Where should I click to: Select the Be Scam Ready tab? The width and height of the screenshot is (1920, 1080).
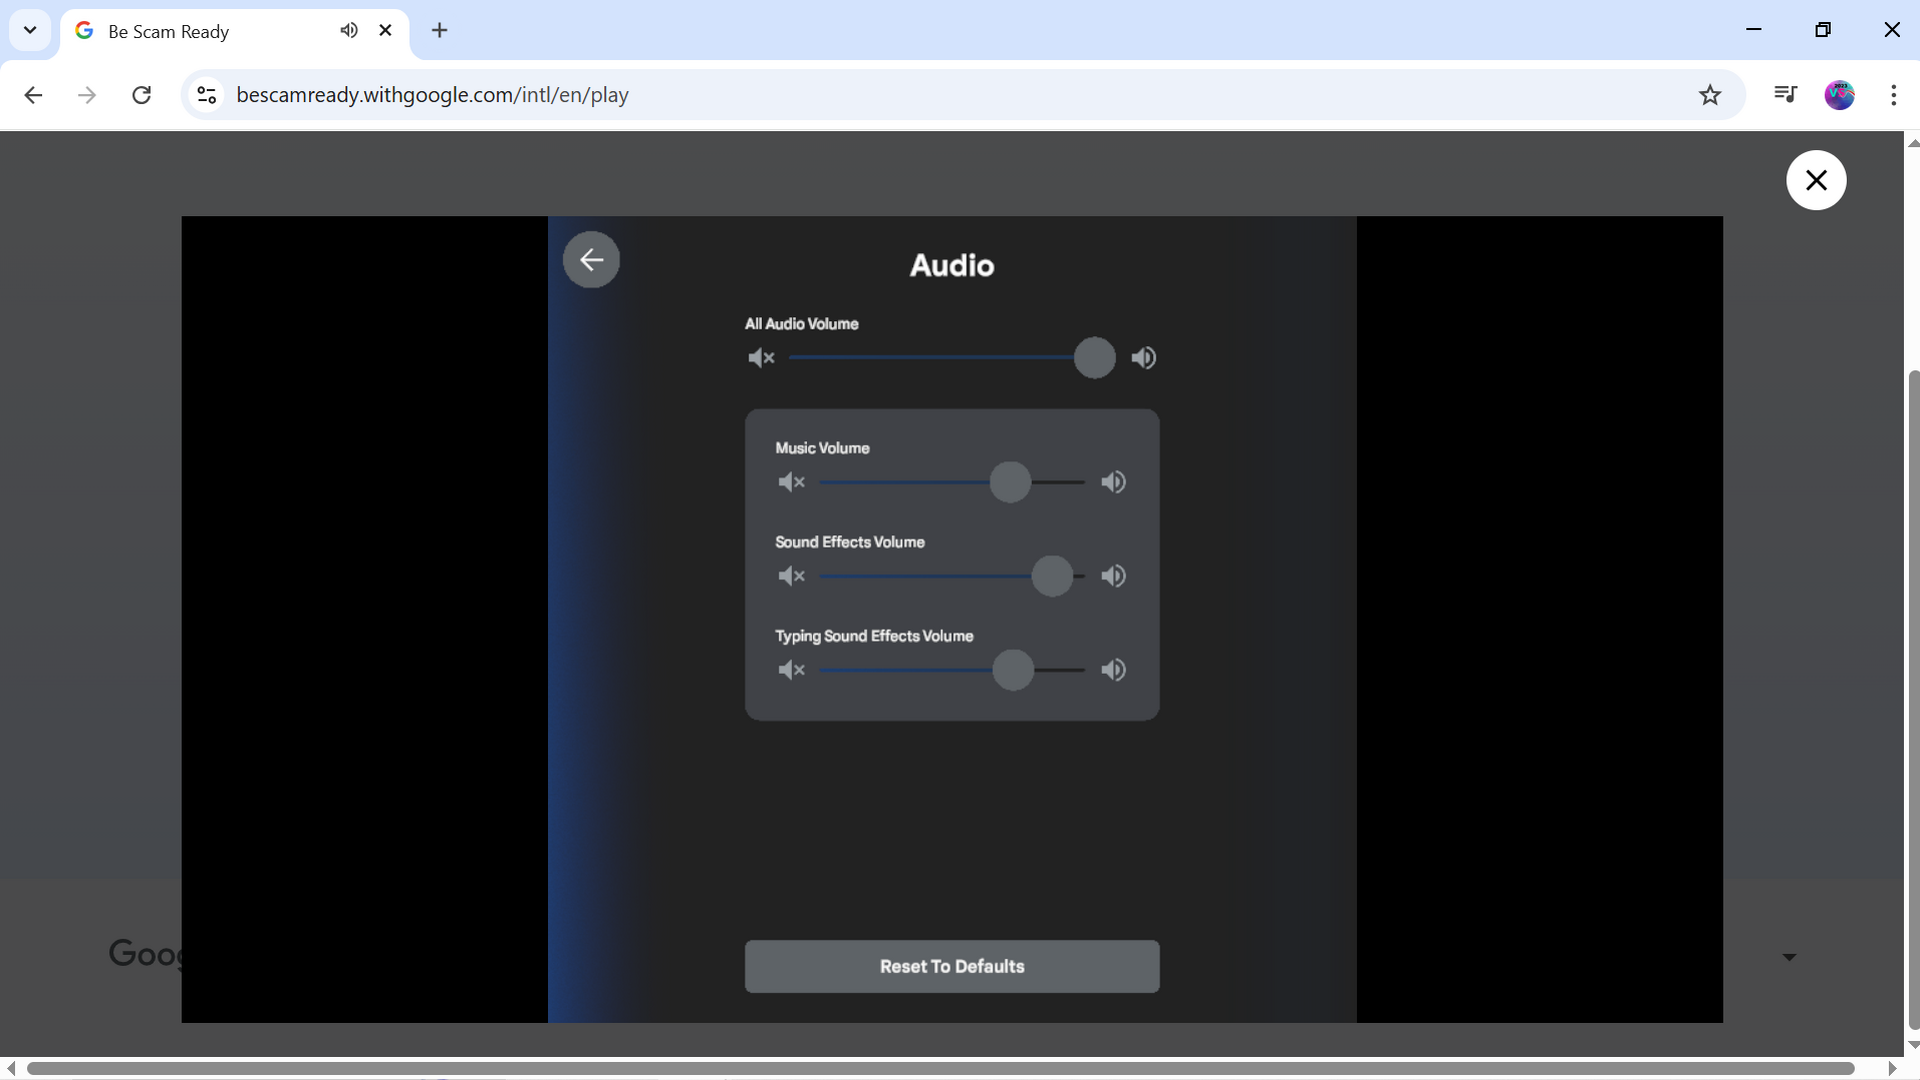pyautogui.click(x=200, y=31)
